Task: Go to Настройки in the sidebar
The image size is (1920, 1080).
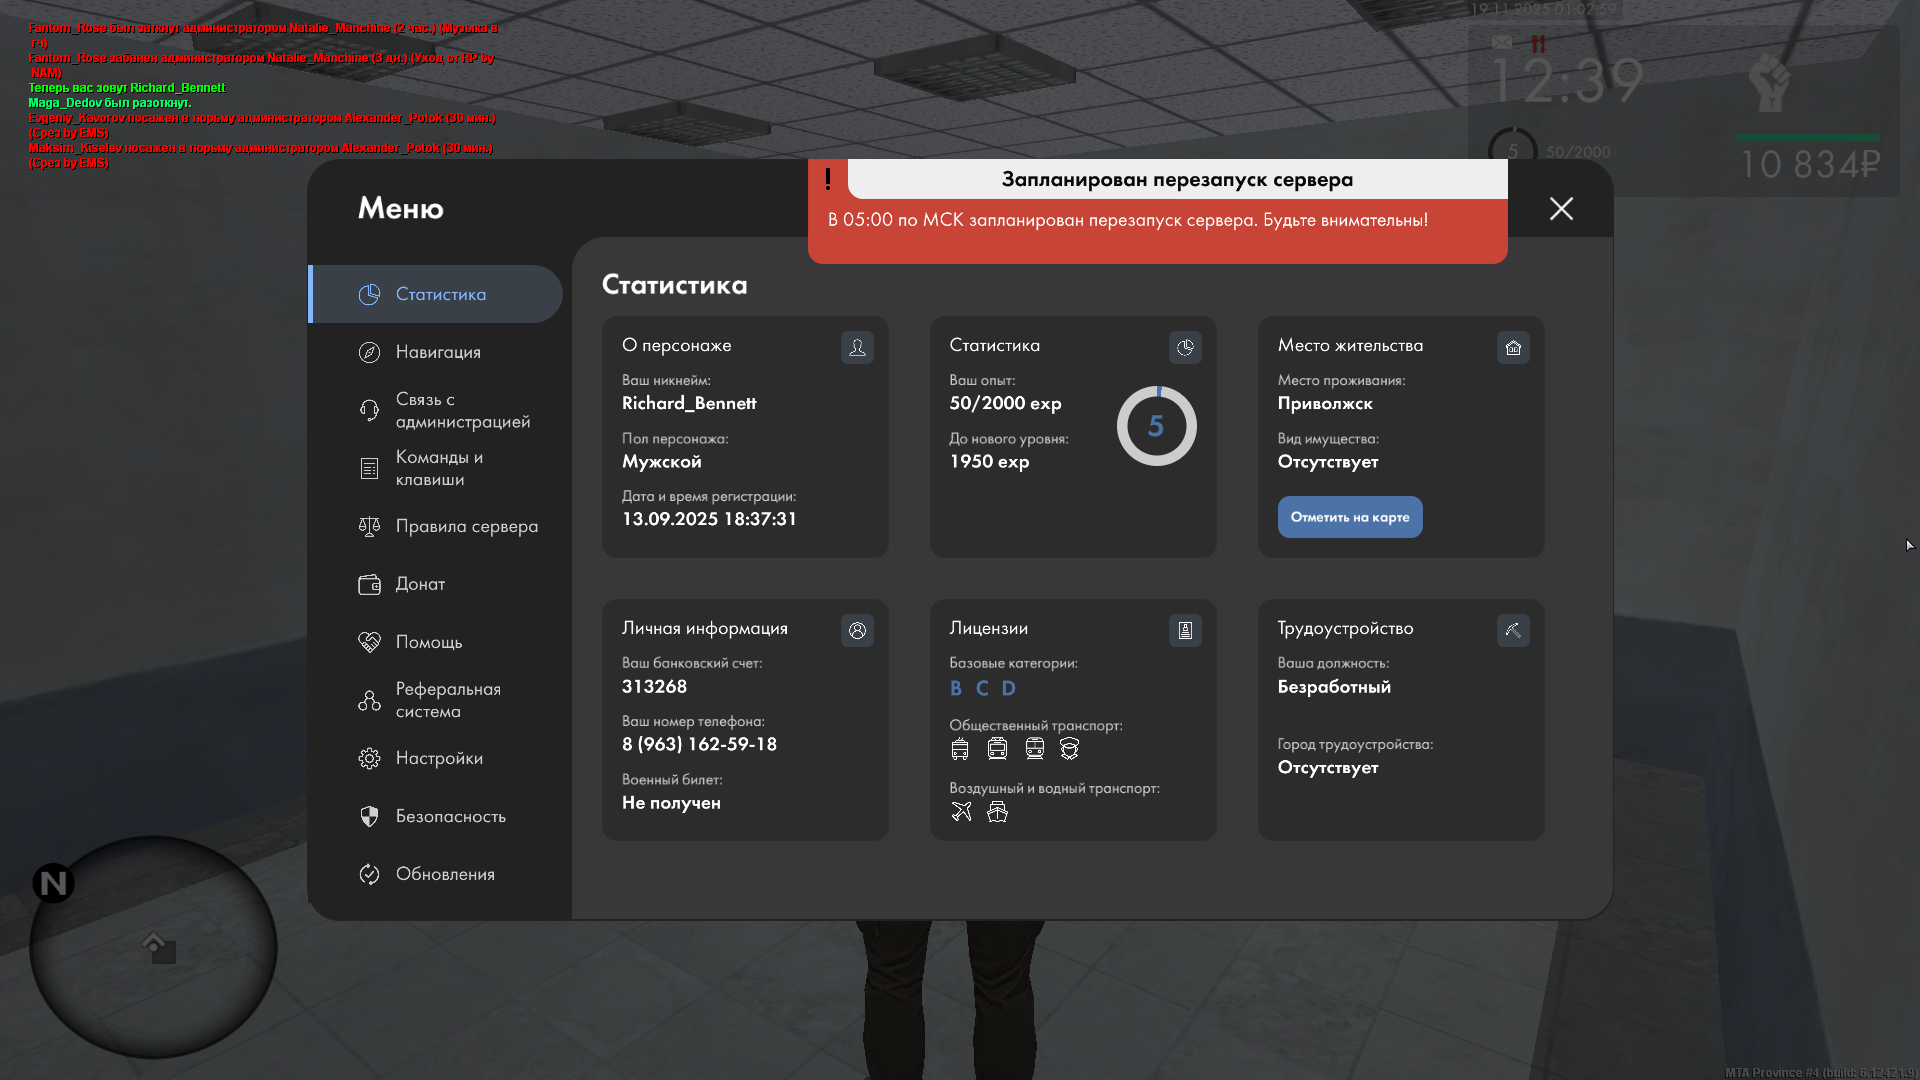Action: pos(439,758)
